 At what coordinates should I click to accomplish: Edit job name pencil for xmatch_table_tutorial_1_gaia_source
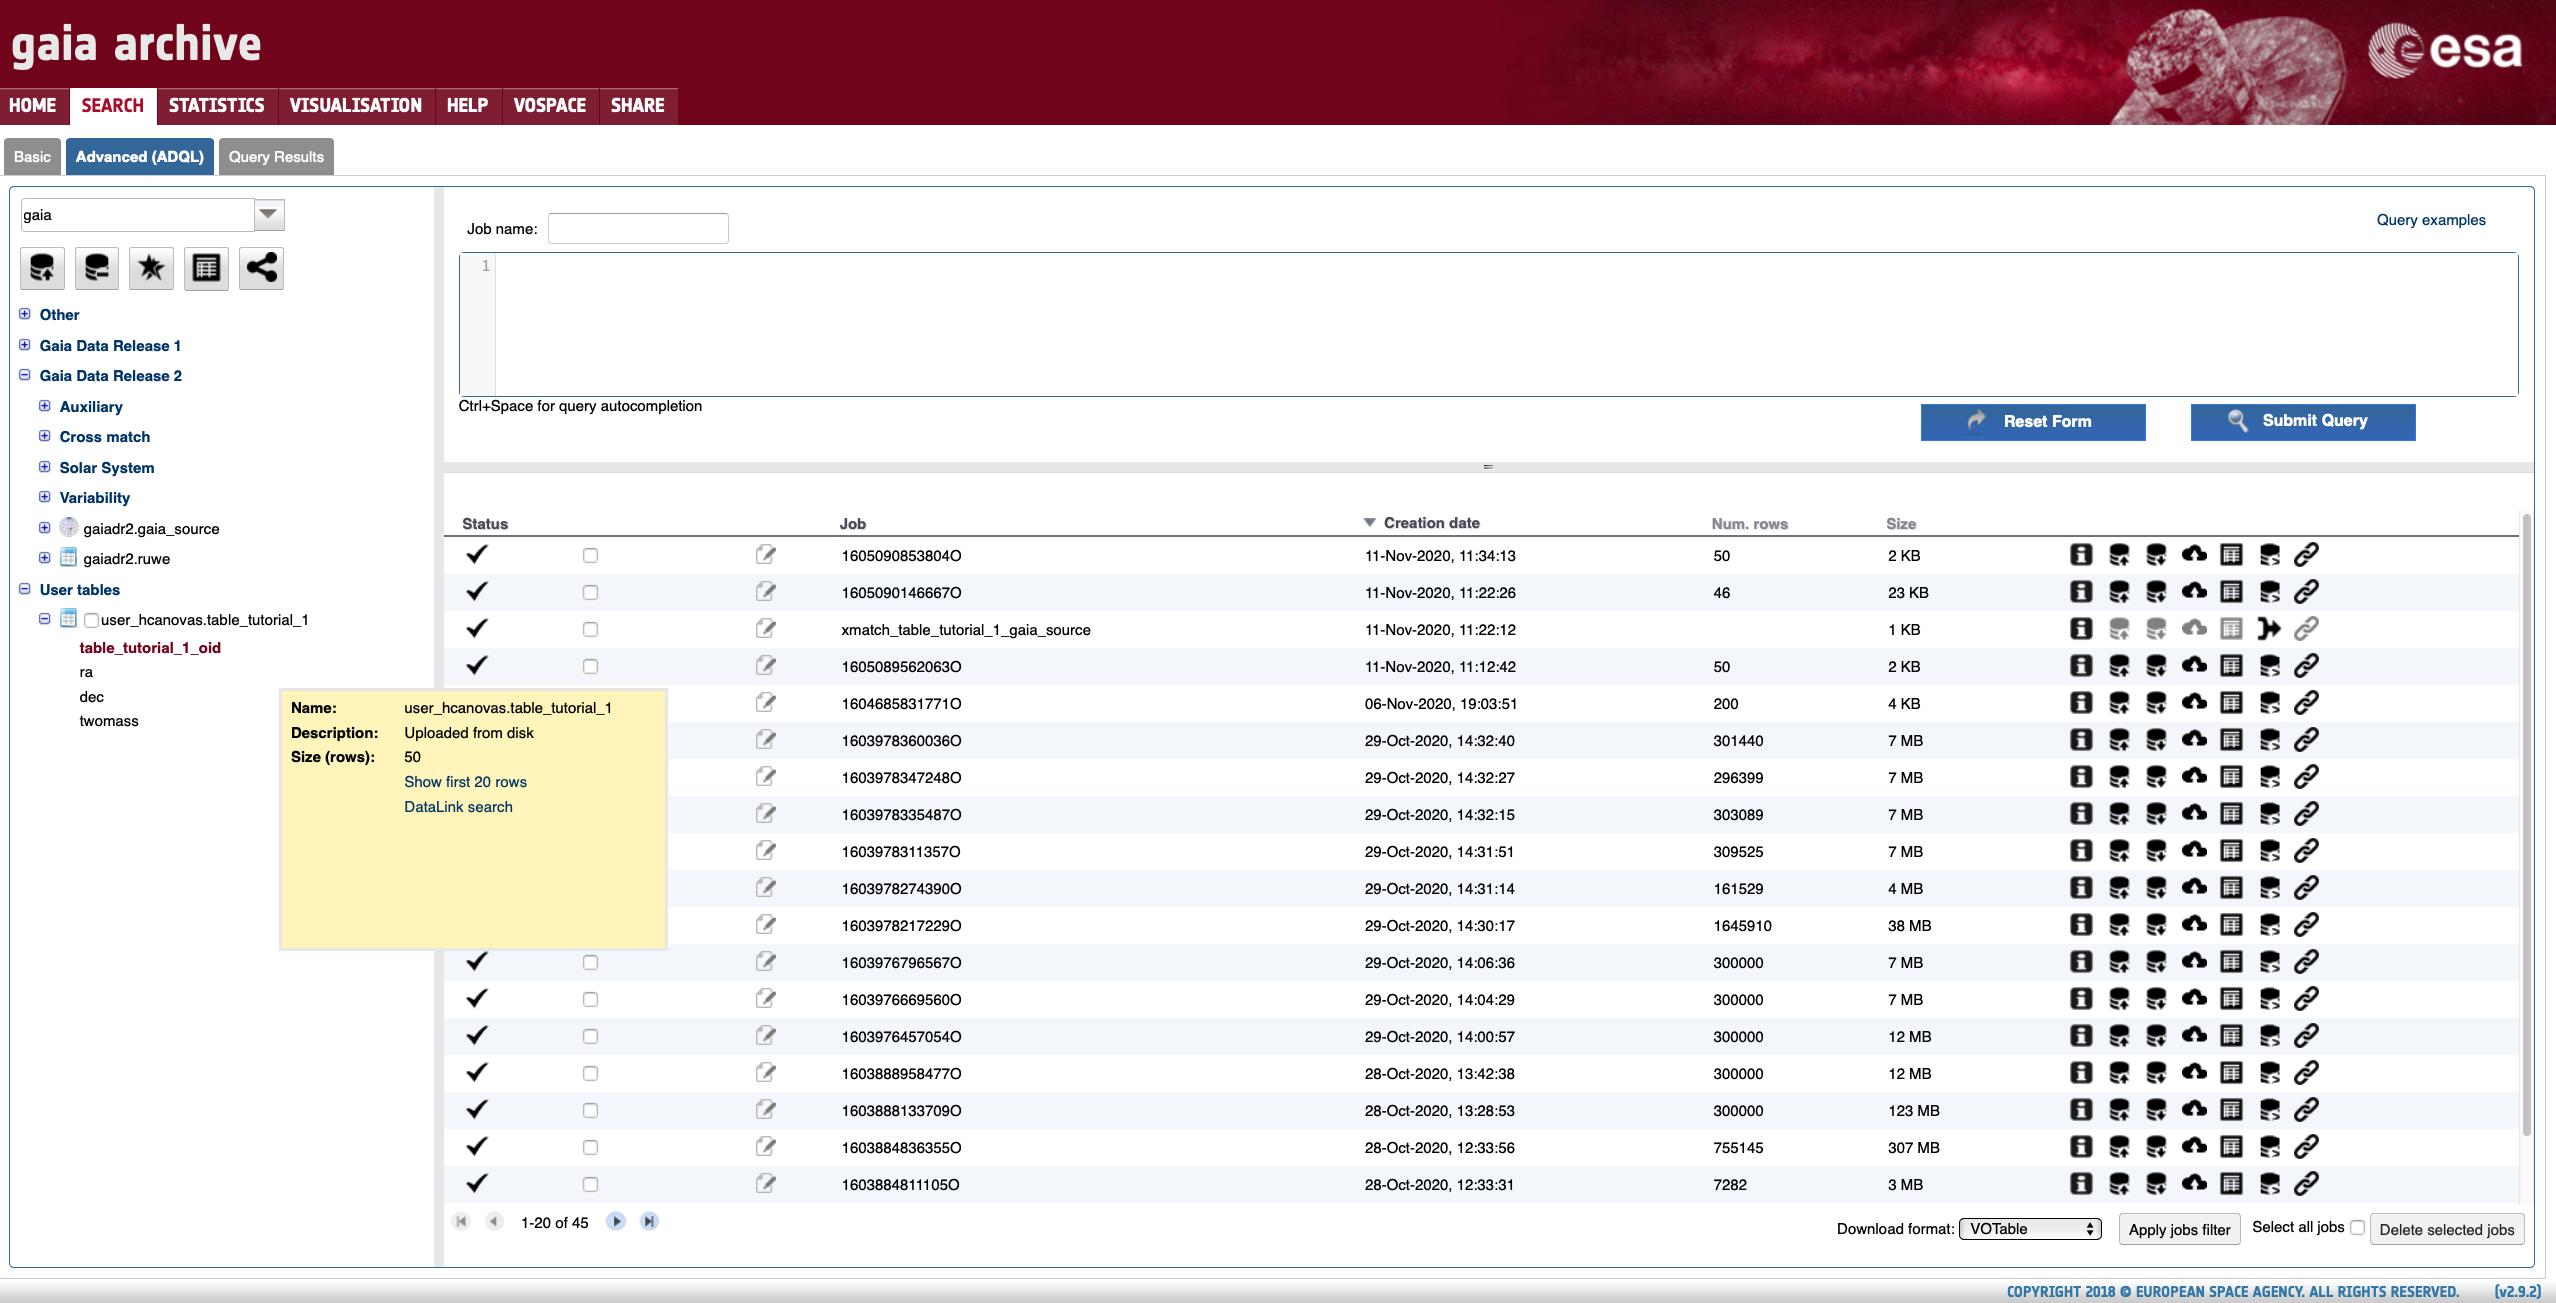pyautogui.click(x=766, y=629)
